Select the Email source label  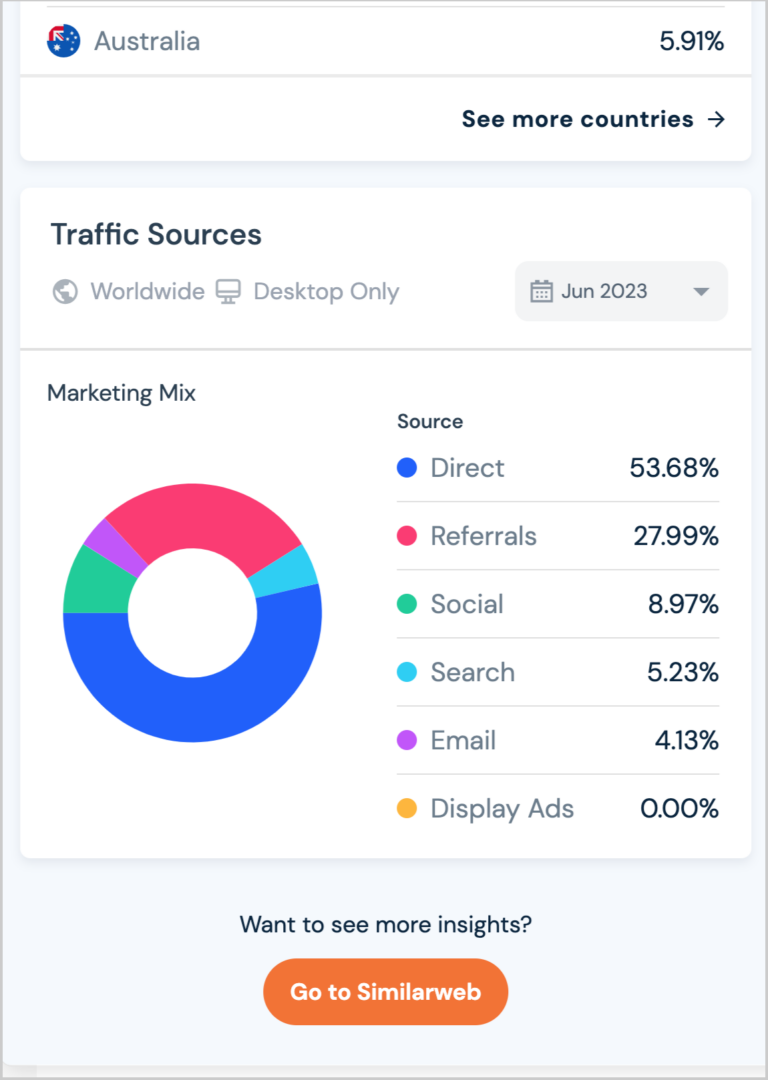pyautogui.click(x=463, y=740)
